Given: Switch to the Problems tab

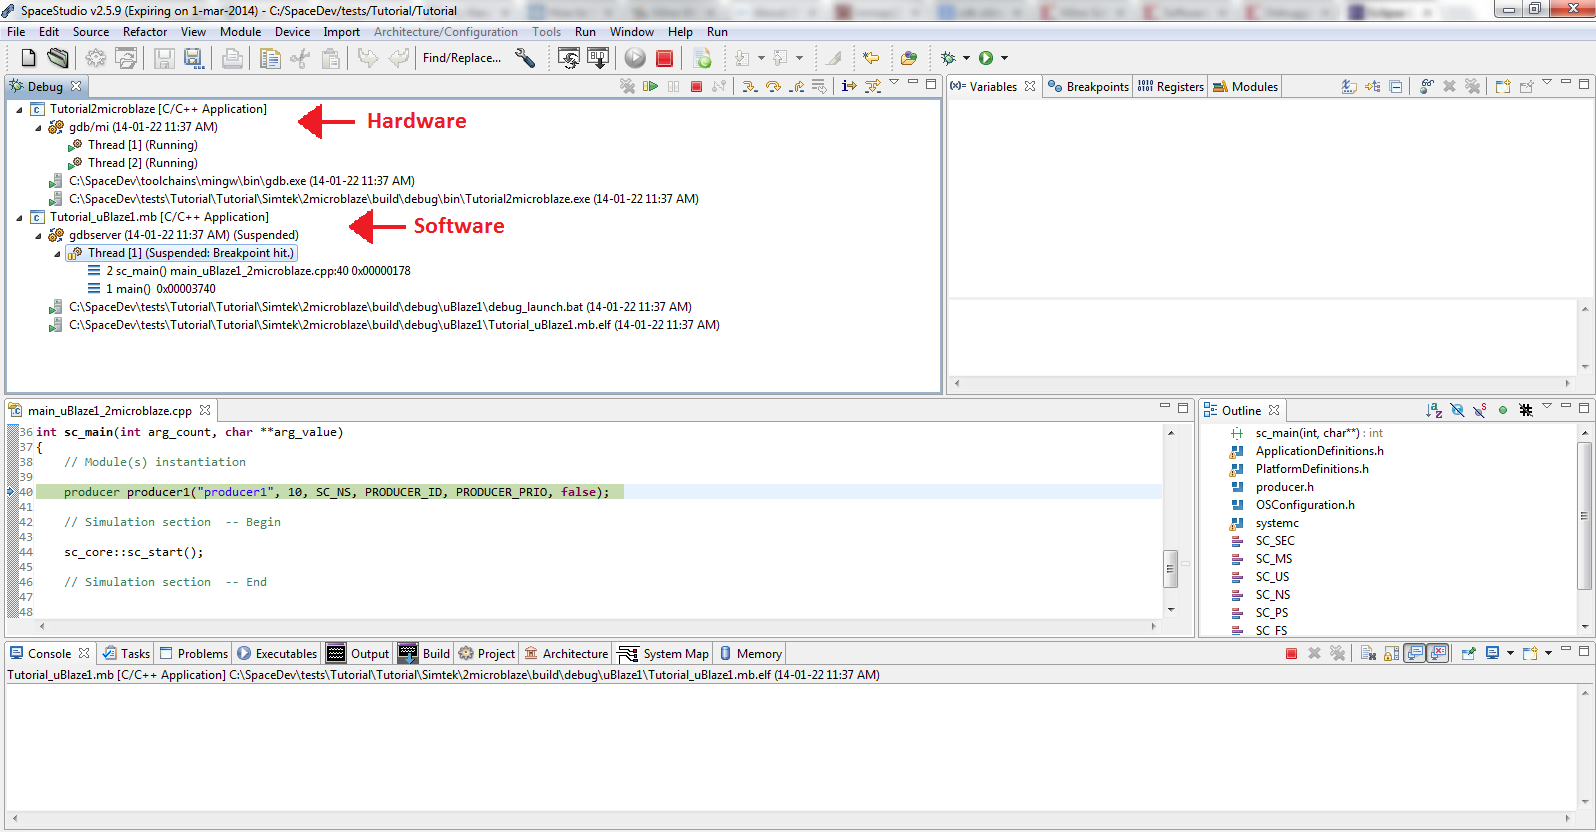Looking at the screenshot, I should coord(193,654).
